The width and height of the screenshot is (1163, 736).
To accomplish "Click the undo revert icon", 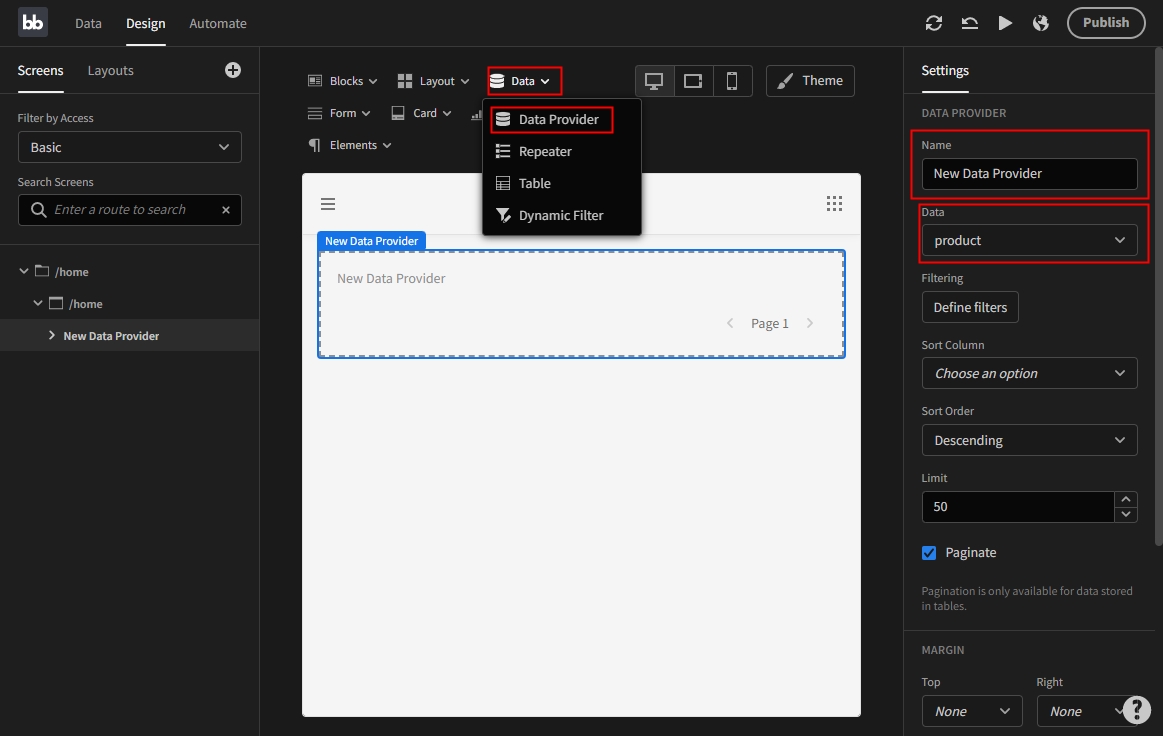I will 969,23.
